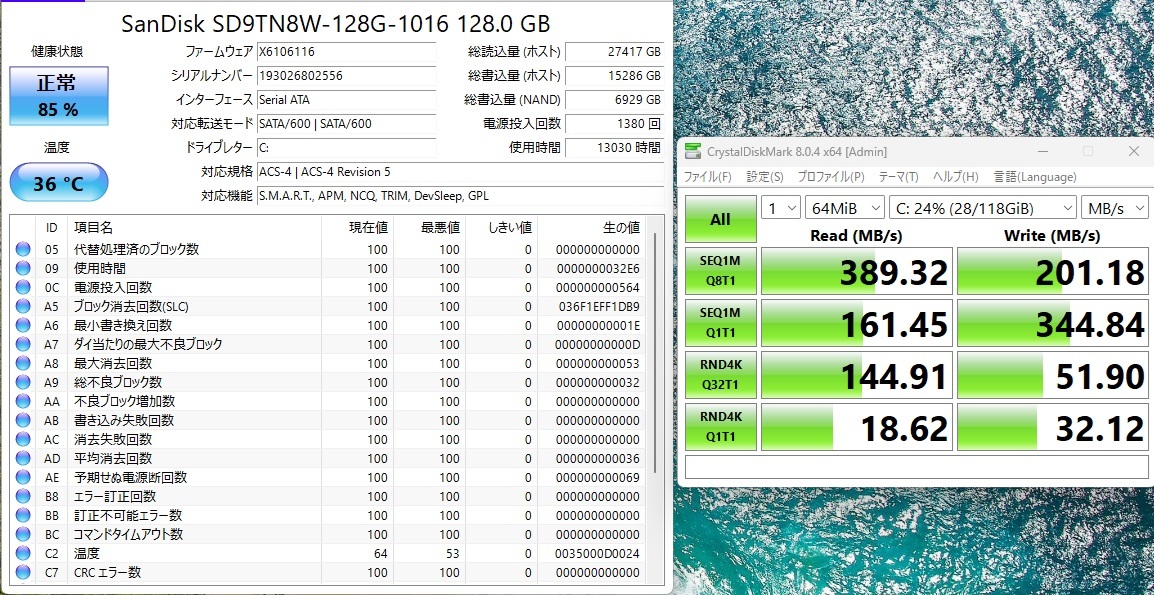Click the 現在値 column header

point(357,228)
